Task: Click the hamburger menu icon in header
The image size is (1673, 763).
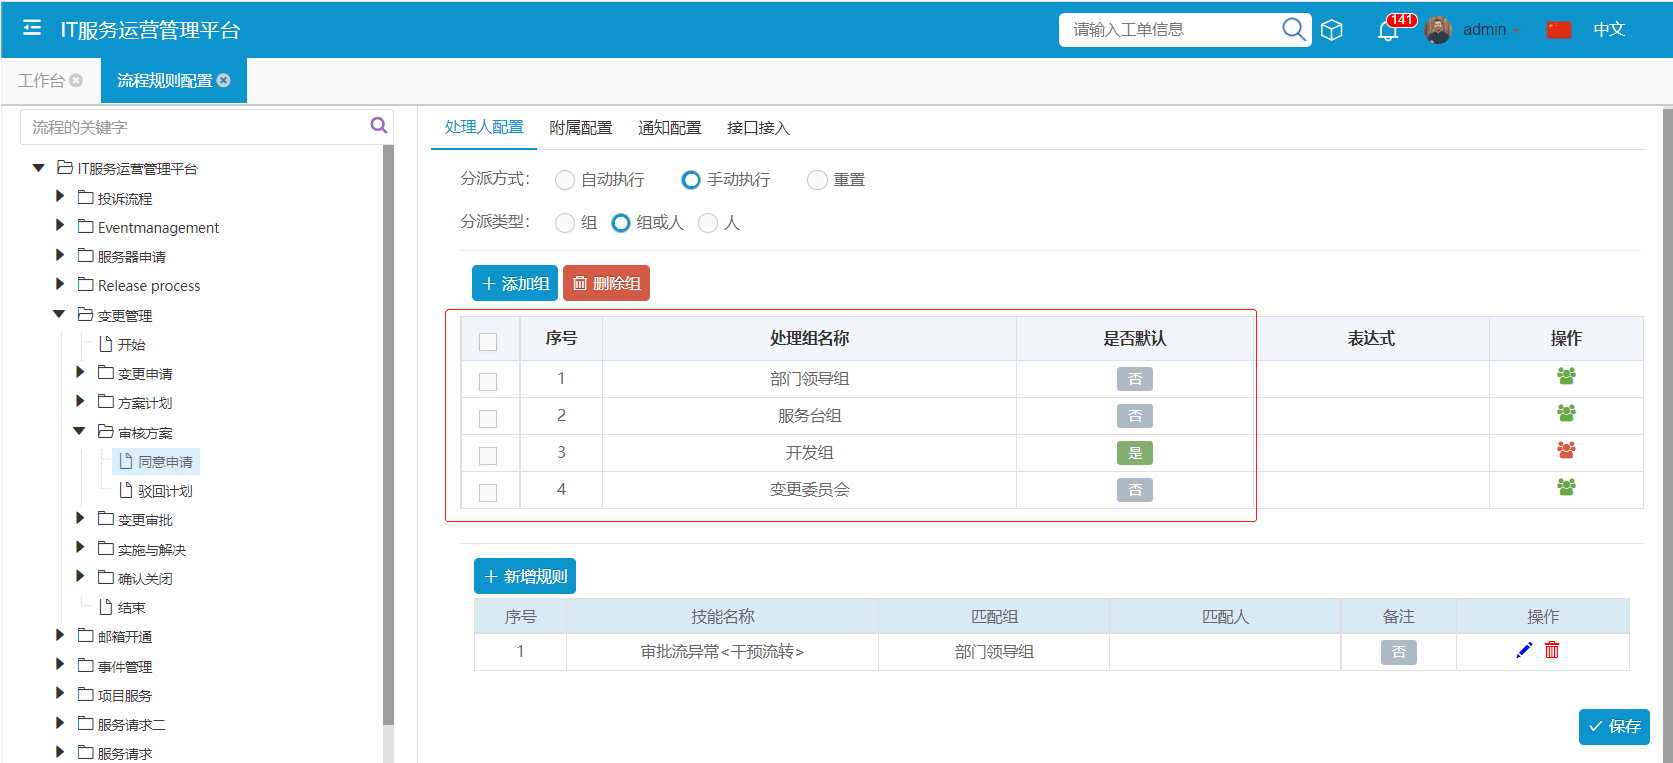Action: [32, 28]
